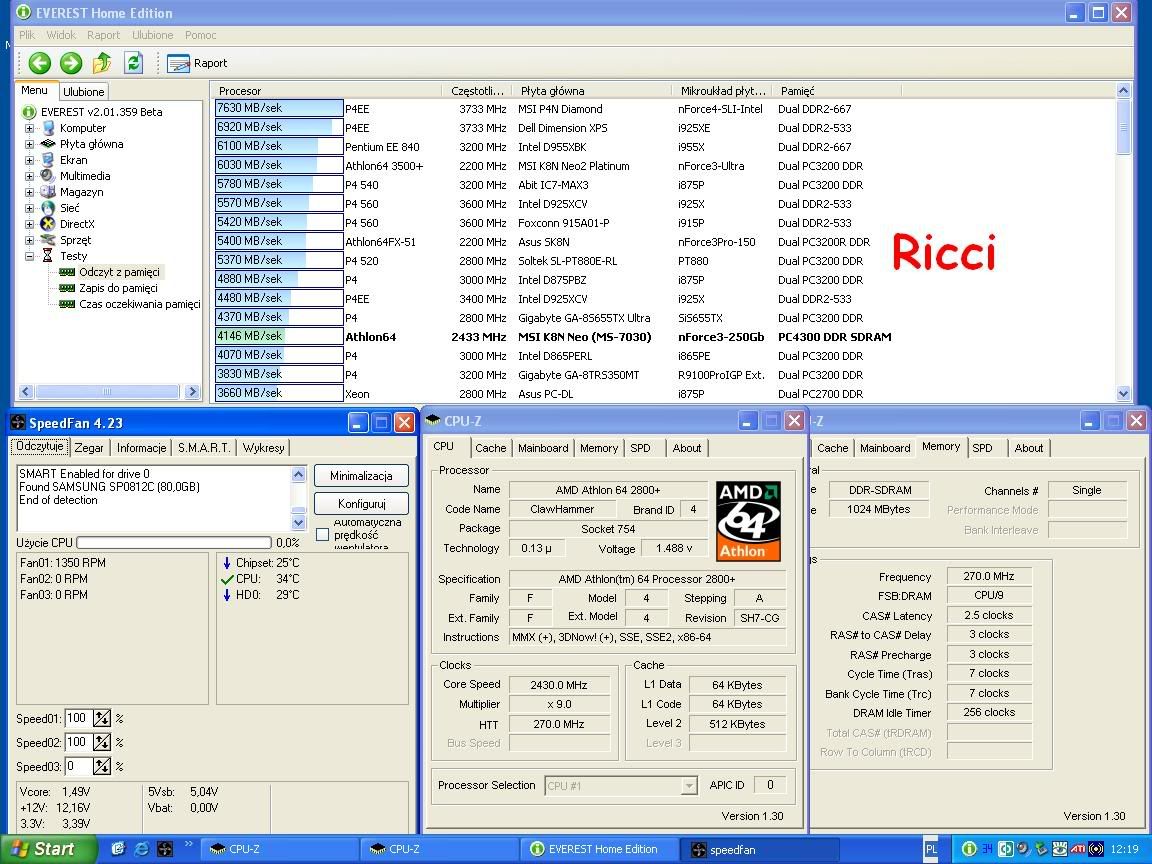The height and width of the screenshot is (864, 1152).
Task: Switch to SpeedFan Zegar tab
Action: pyautogui.click(x=89, y=448)
